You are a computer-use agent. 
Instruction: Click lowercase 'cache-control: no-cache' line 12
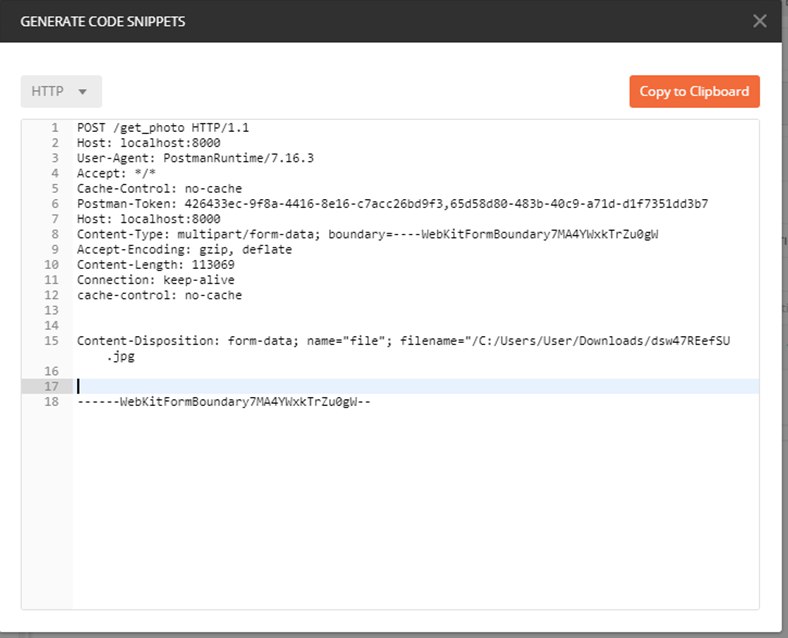tap(159, 295)
